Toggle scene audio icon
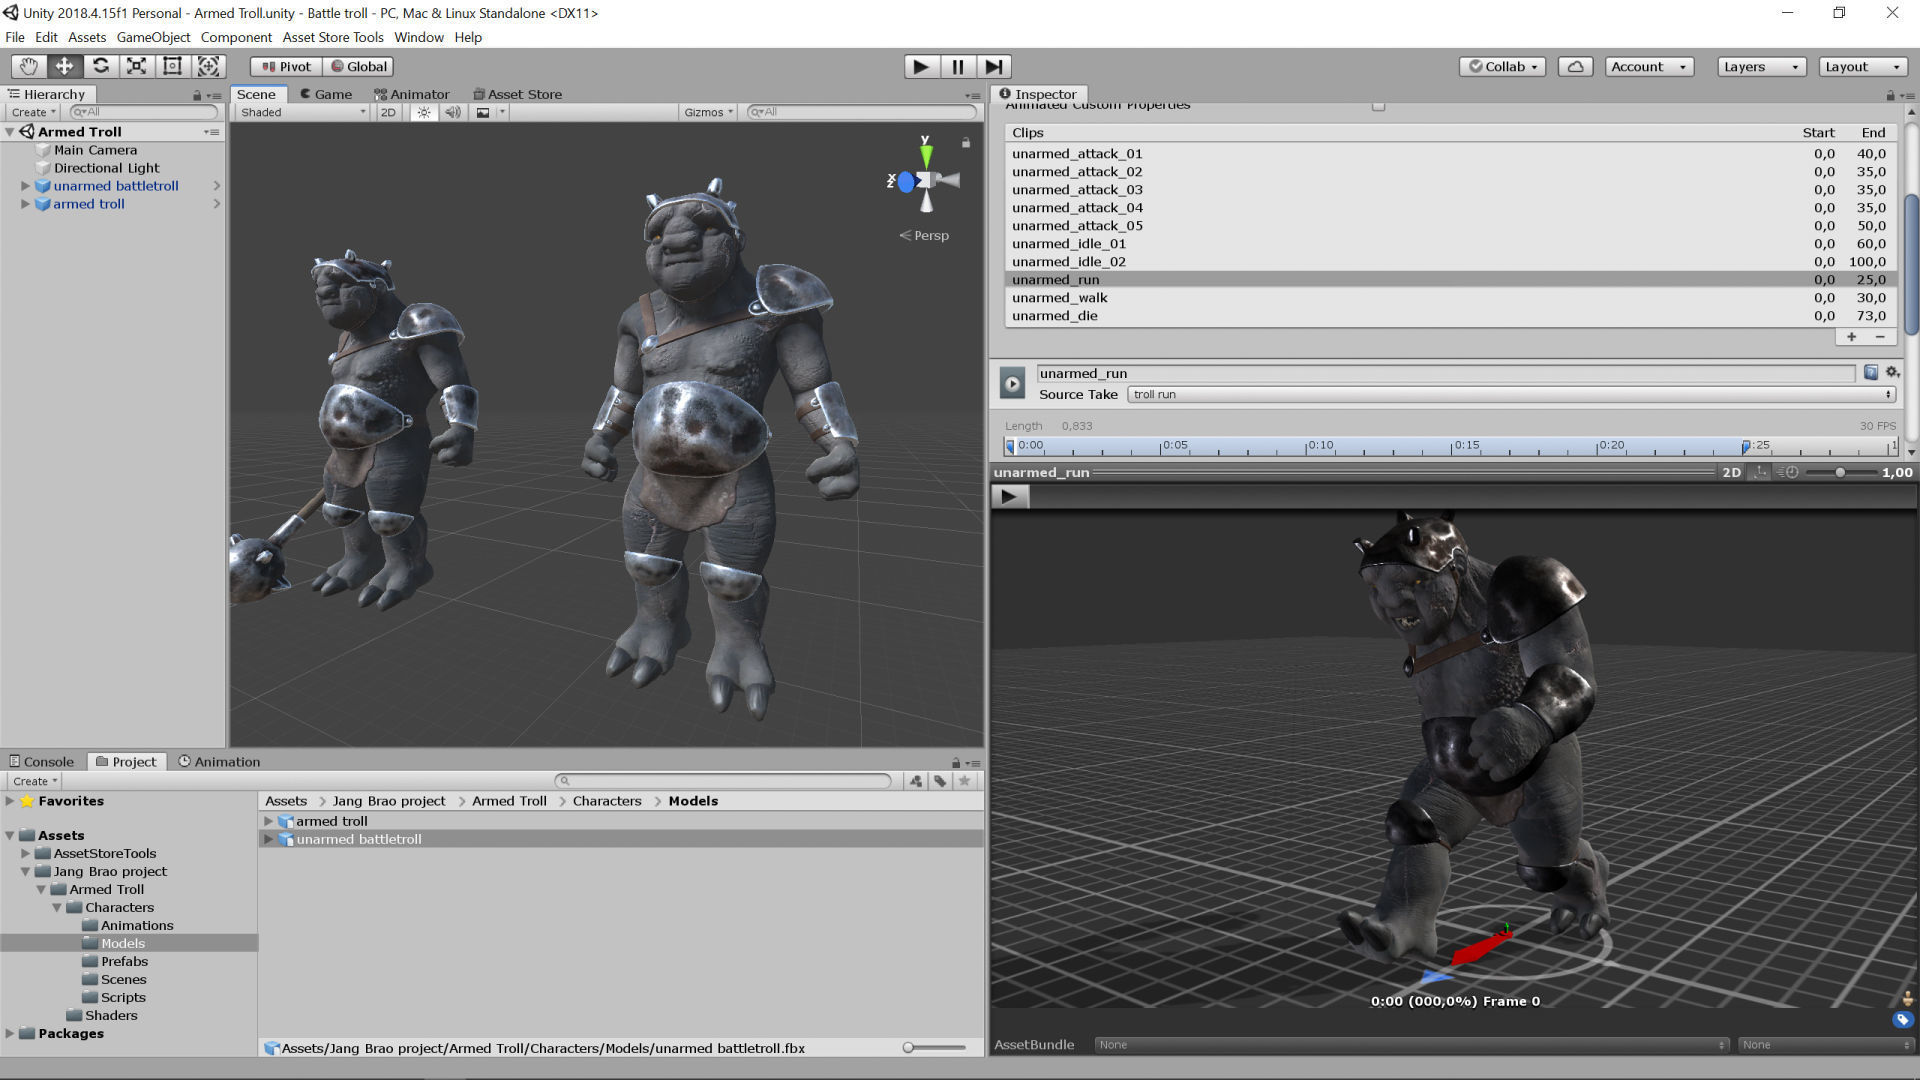 click(453, 112)
